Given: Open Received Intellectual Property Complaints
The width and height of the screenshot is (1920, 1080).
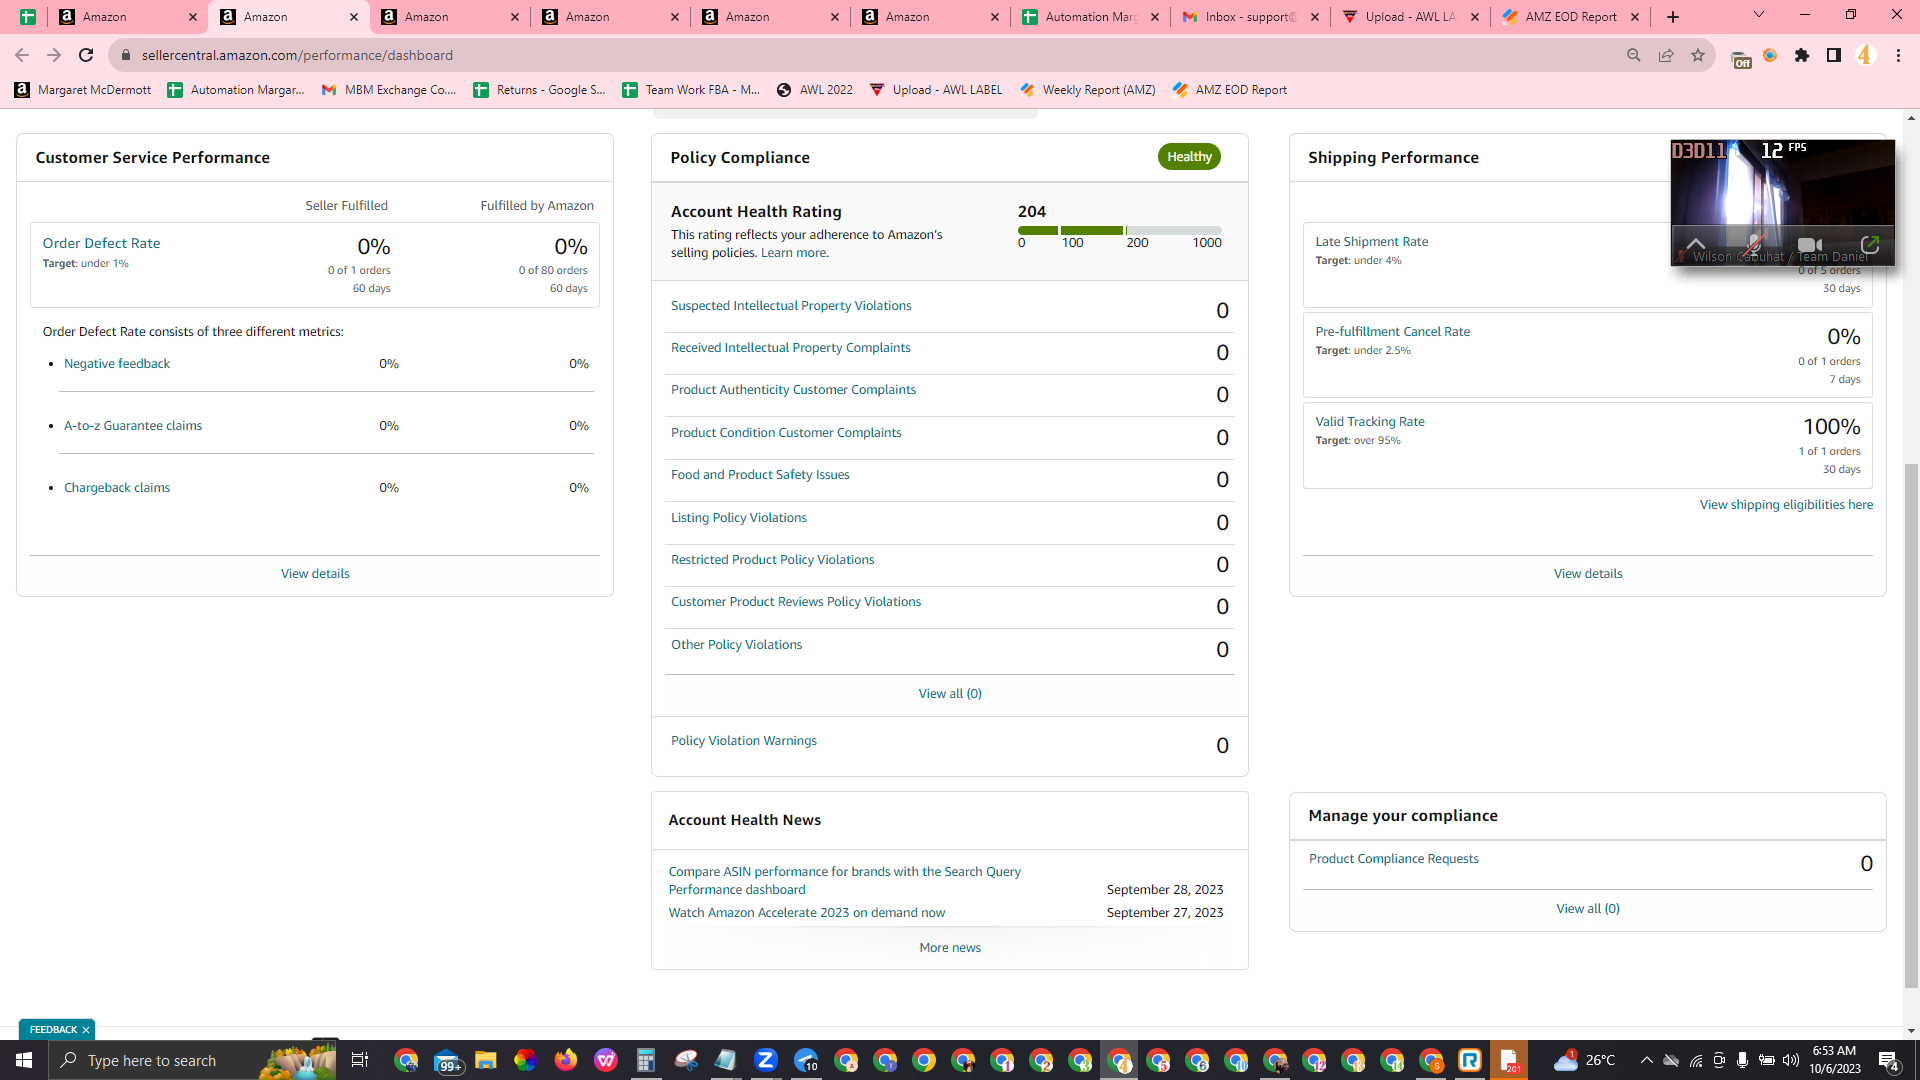Looking at the screenshot, I should [x=791, y=348].
